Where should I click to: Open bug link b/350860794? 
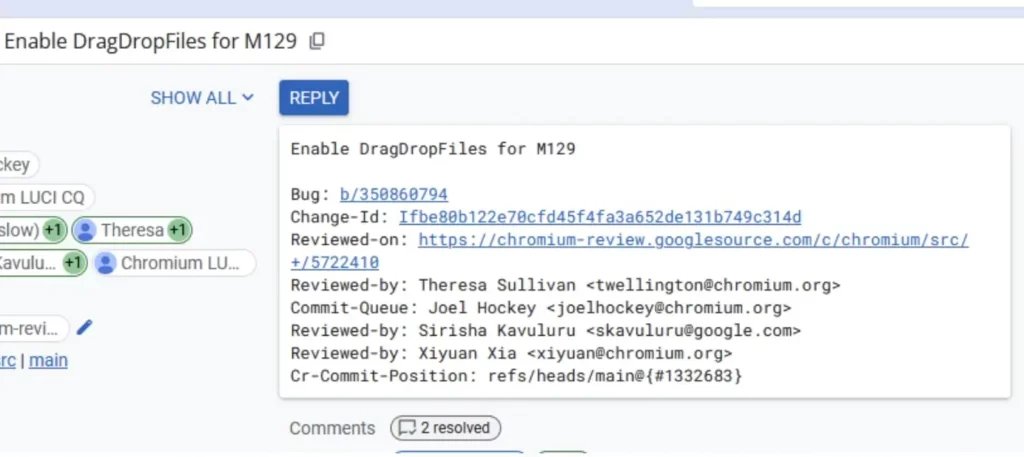pyautogui.click(x=394, y=195)
